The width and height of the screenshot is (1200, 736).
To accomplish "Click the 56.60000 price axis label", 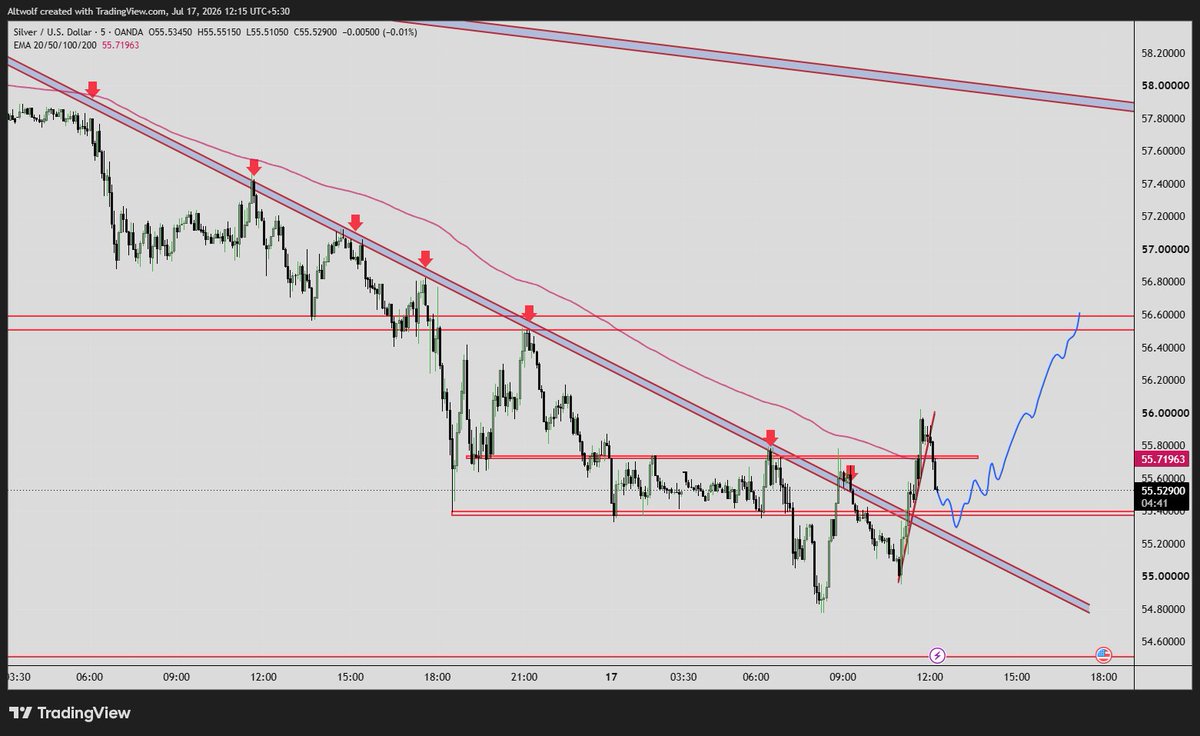I will (1163, 315).
